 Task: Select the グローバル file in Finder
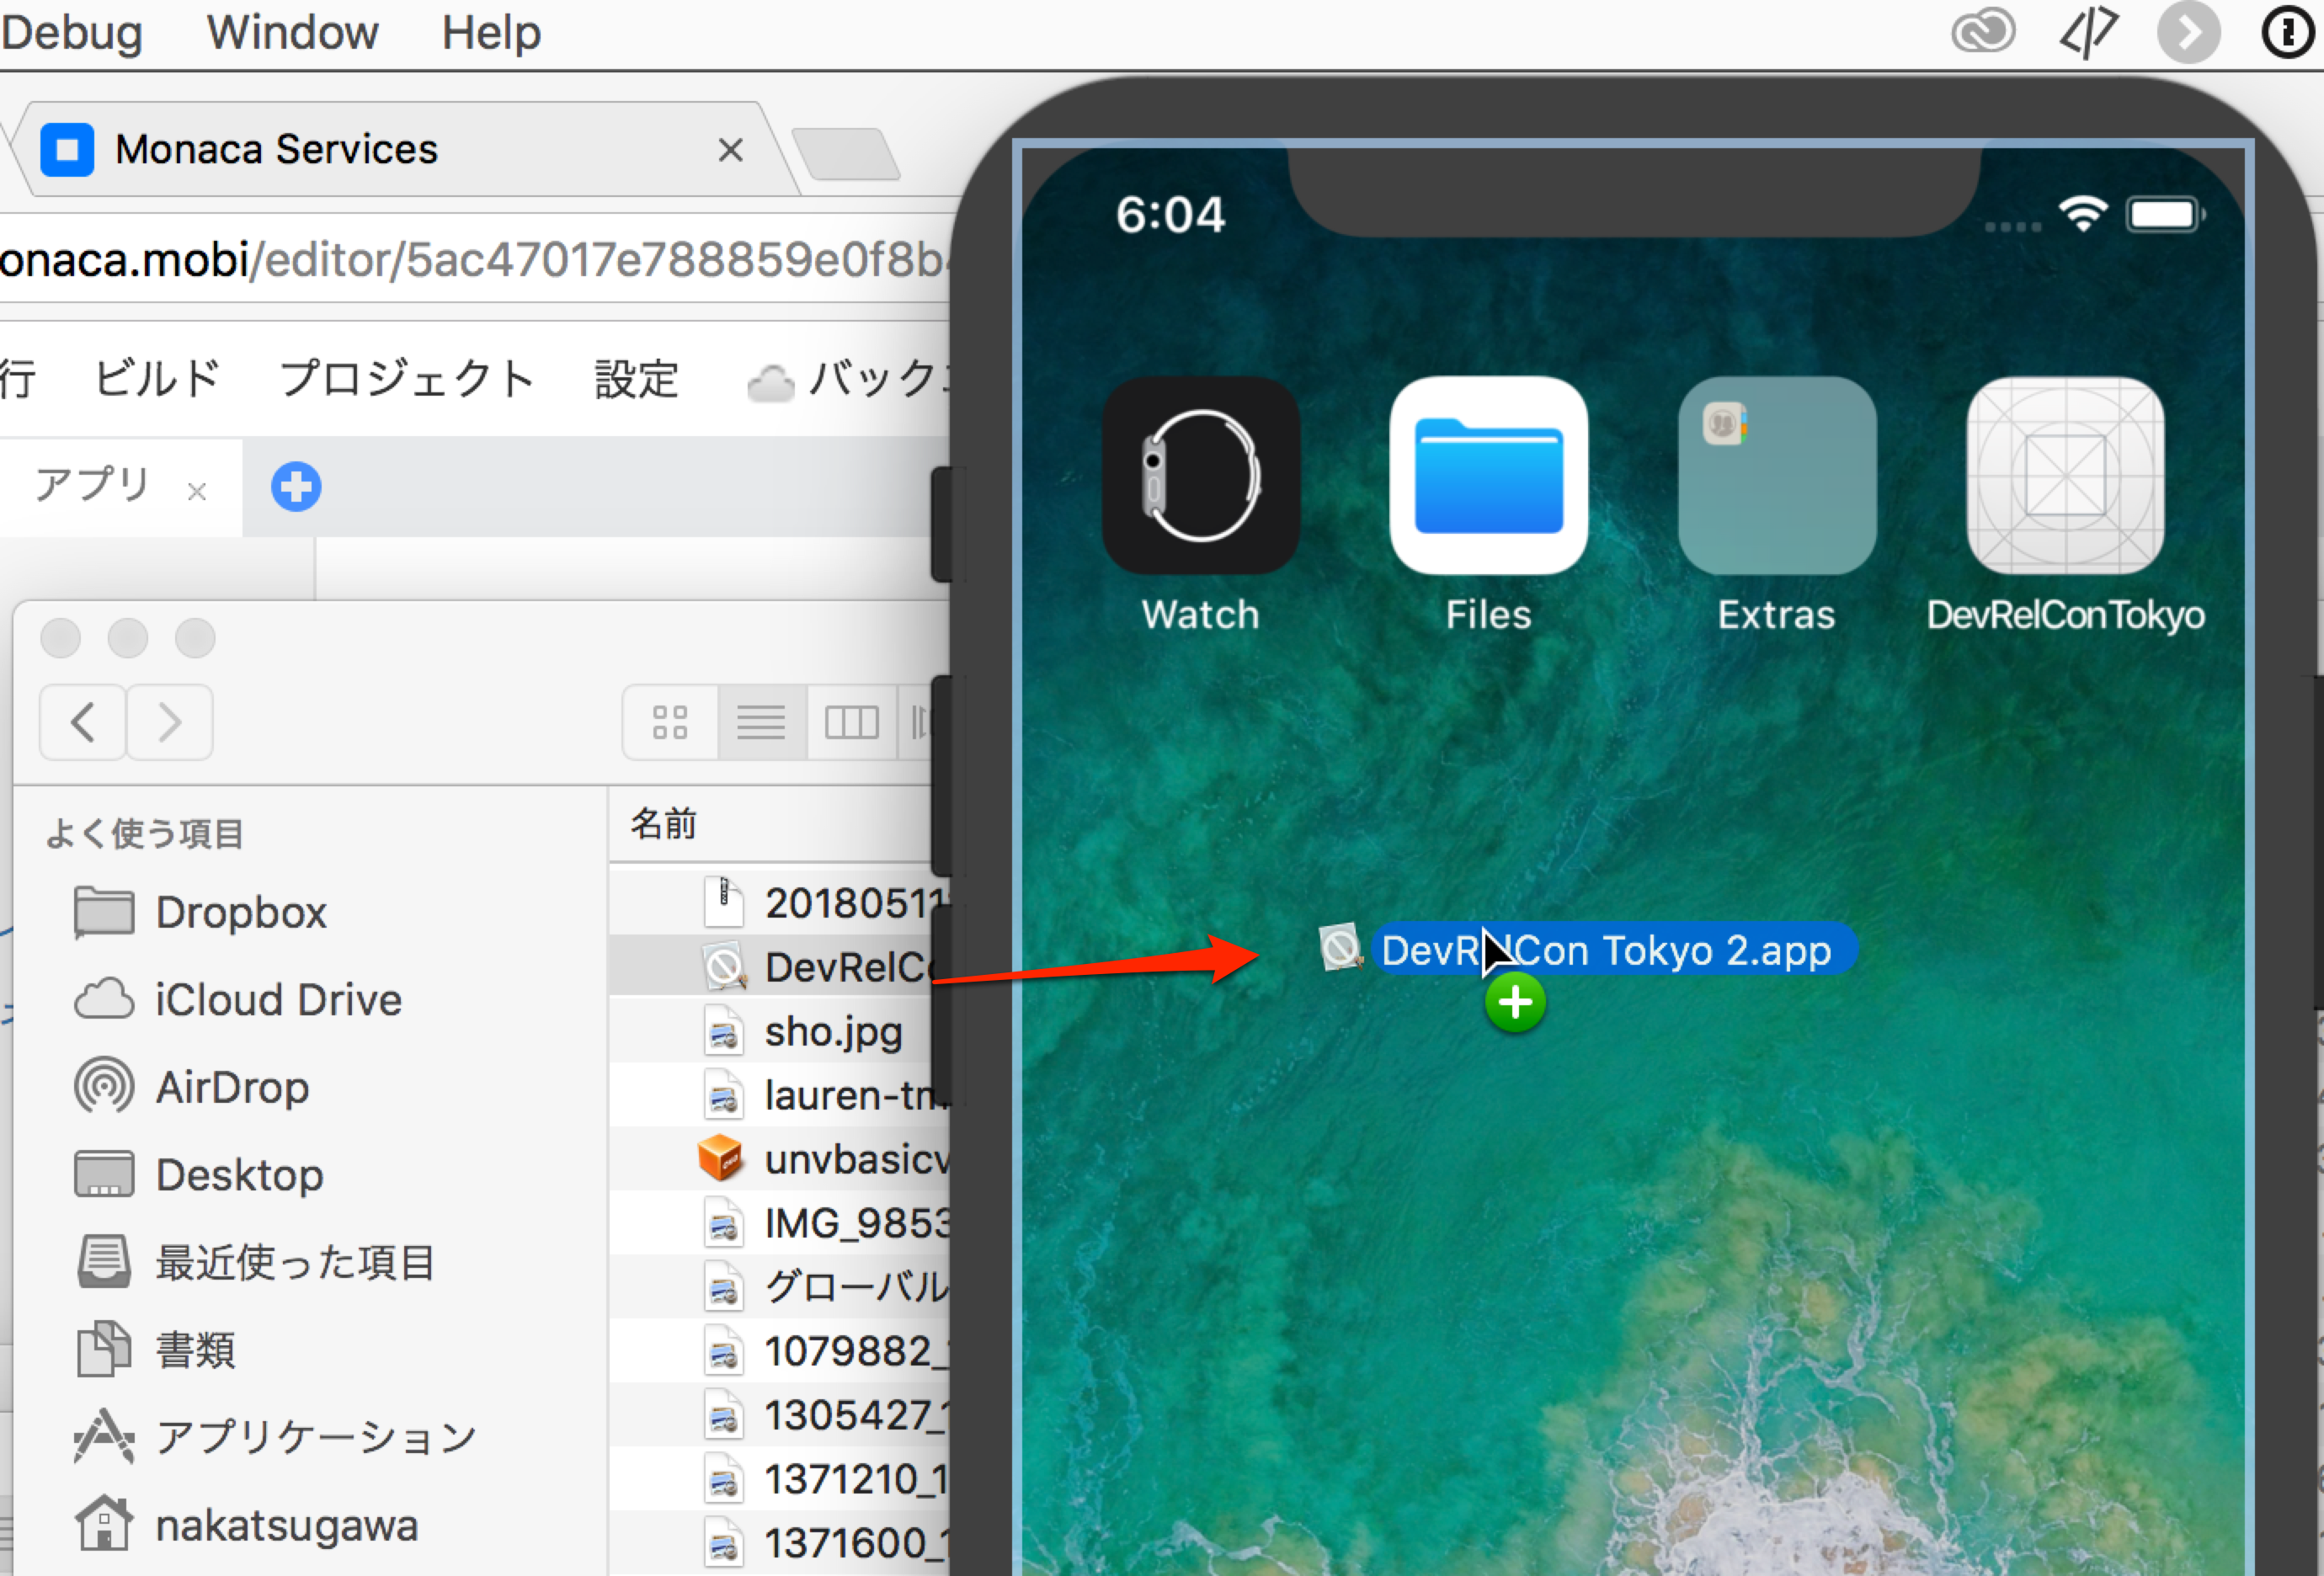click(780, 1287)
